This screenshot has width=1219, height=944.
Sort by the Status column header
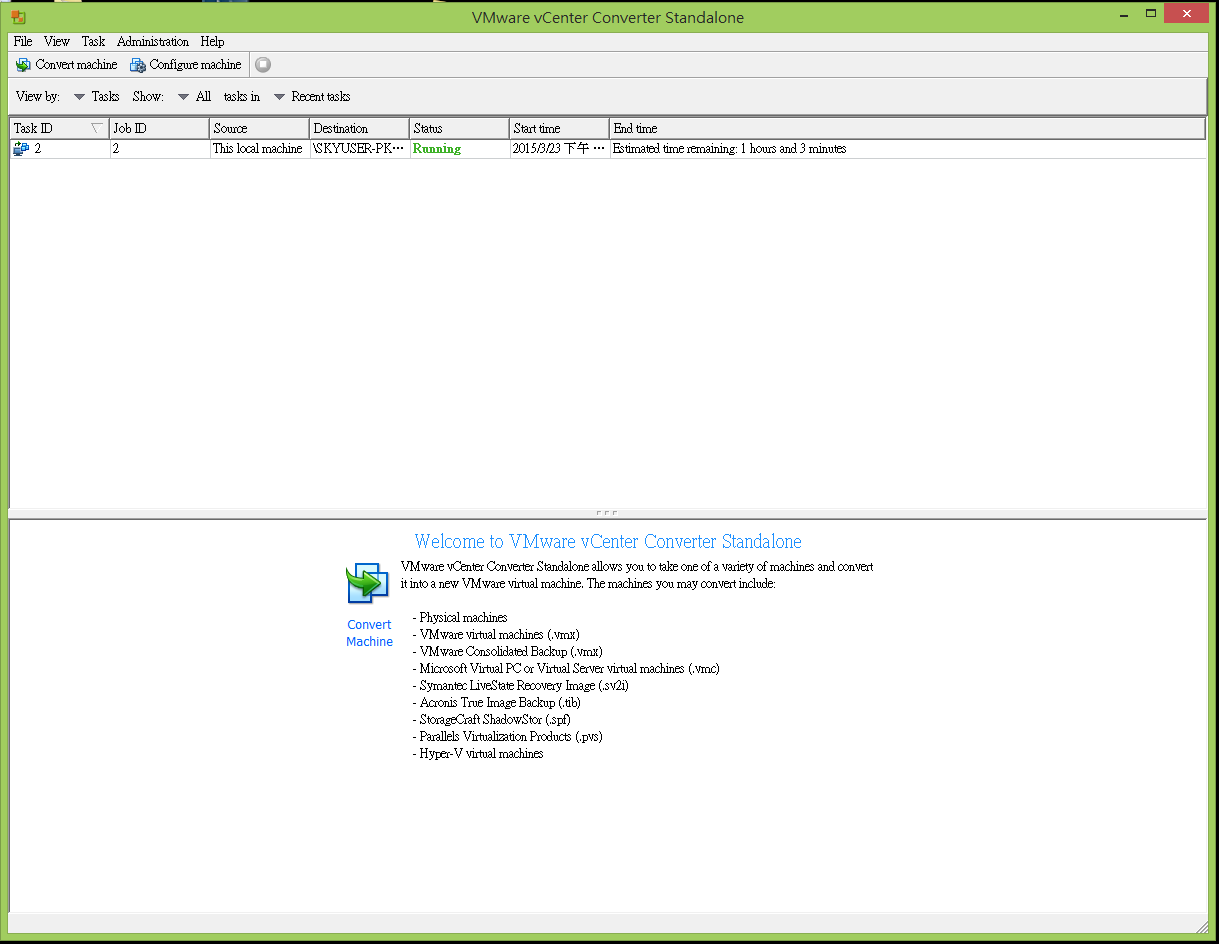point(460,129)
